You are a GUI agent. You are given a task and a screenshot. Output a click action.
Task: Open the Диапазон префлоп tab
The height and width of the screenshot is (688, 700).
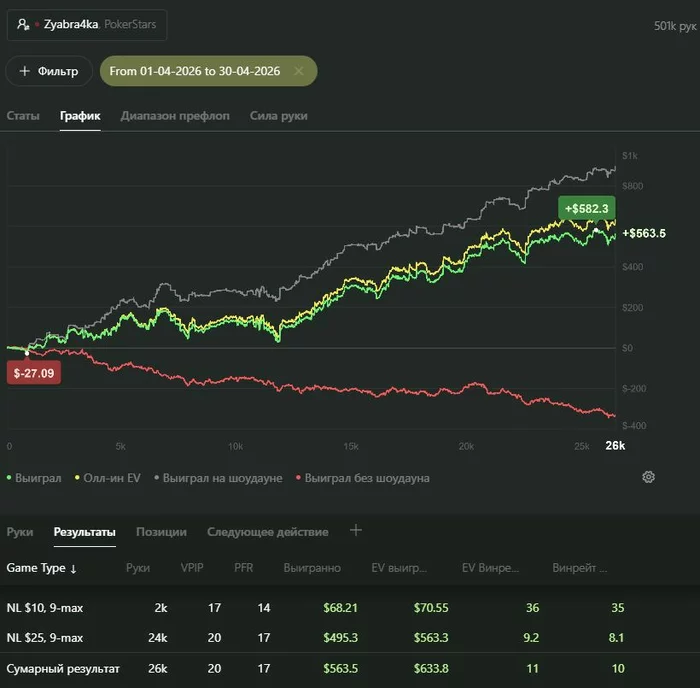(x=175, y=116)
